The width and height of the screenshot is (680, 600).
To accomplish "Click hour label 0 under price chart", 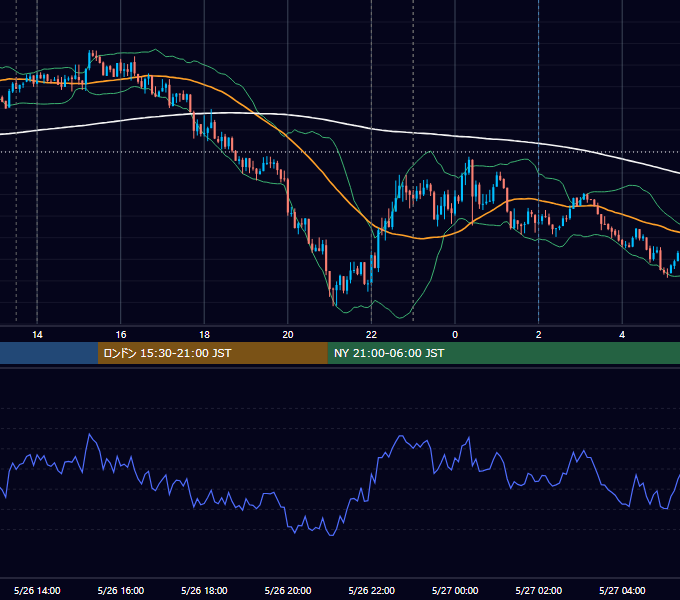I will point(455,335).
